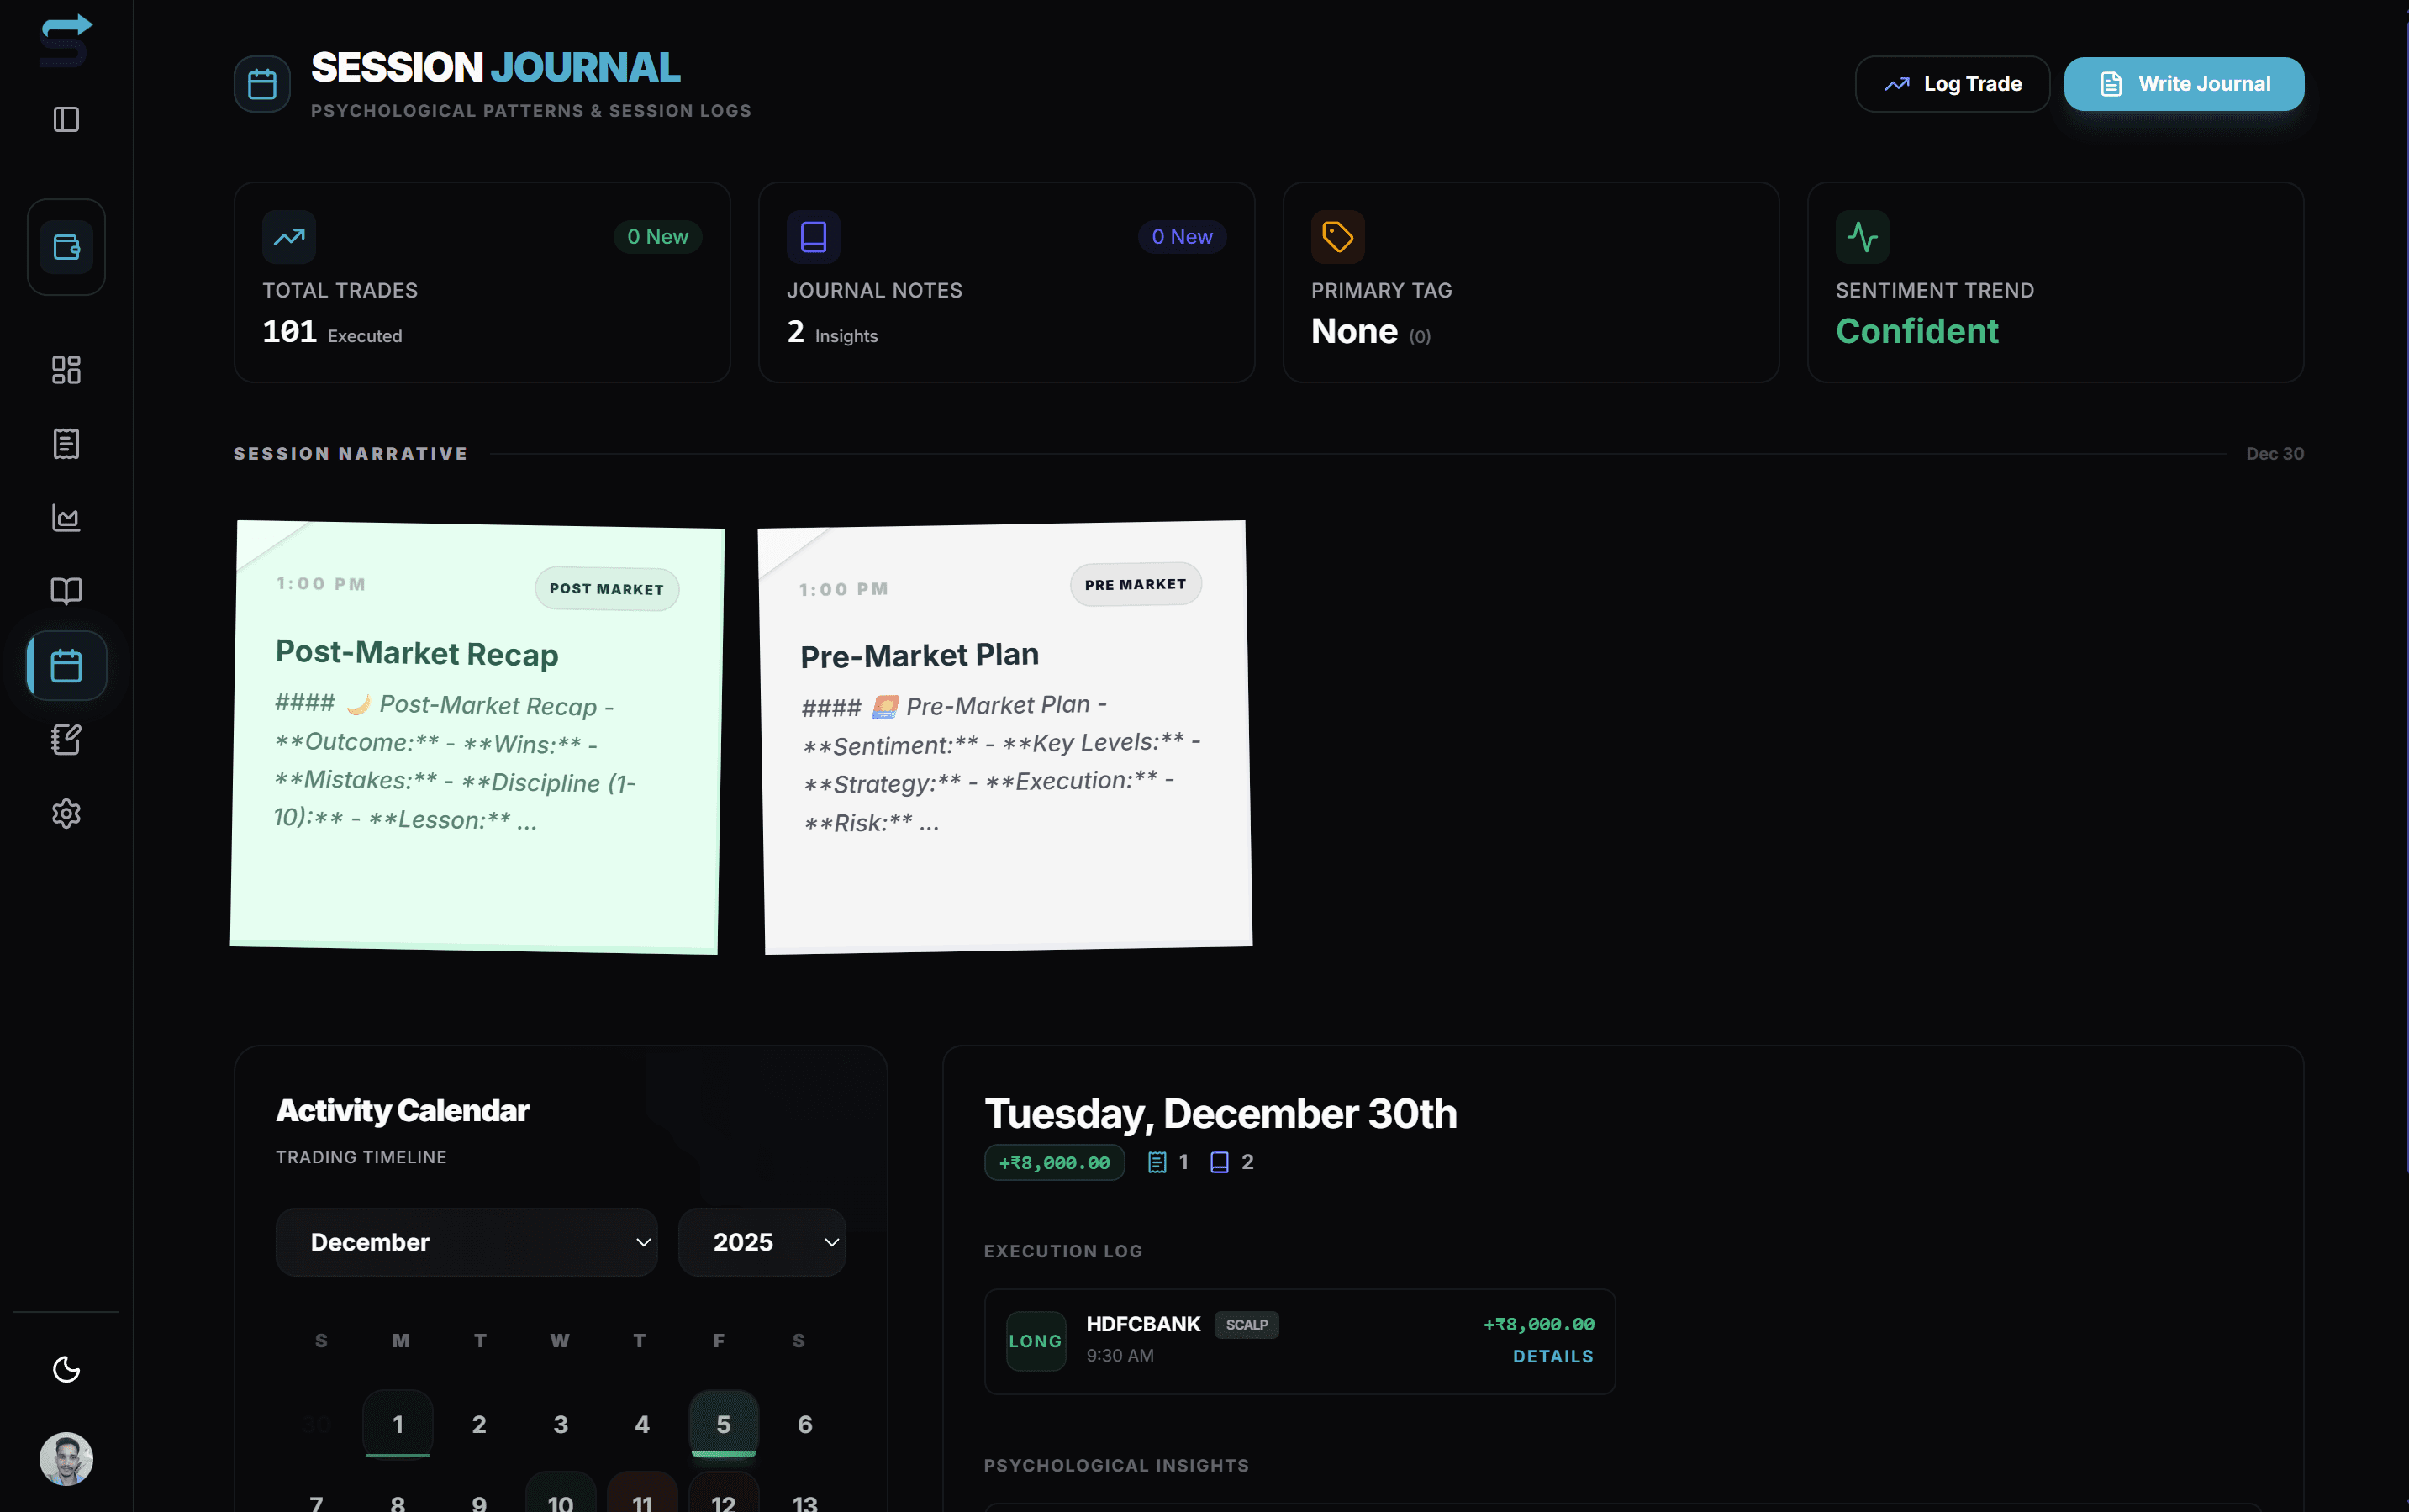The image size is (2409, 1512).
Task: Select day 1 in the Activity Calendar
Action: (397, 1424)
